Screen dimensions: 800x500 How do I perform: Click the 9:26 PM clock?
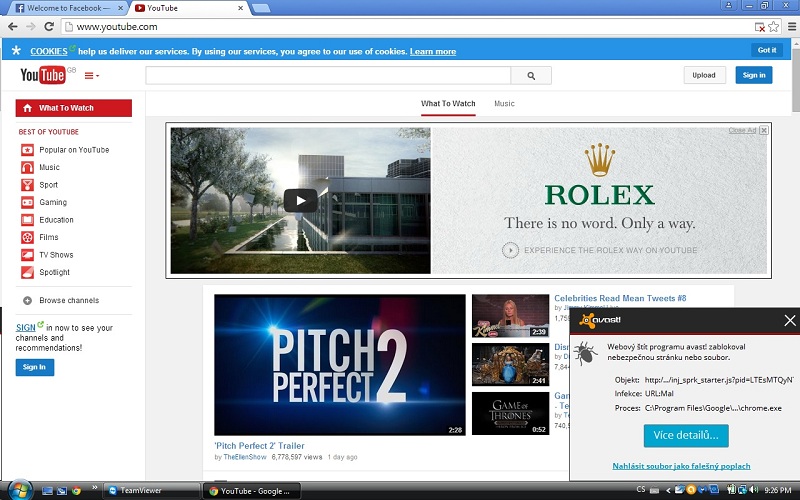(x=778, y=490)
